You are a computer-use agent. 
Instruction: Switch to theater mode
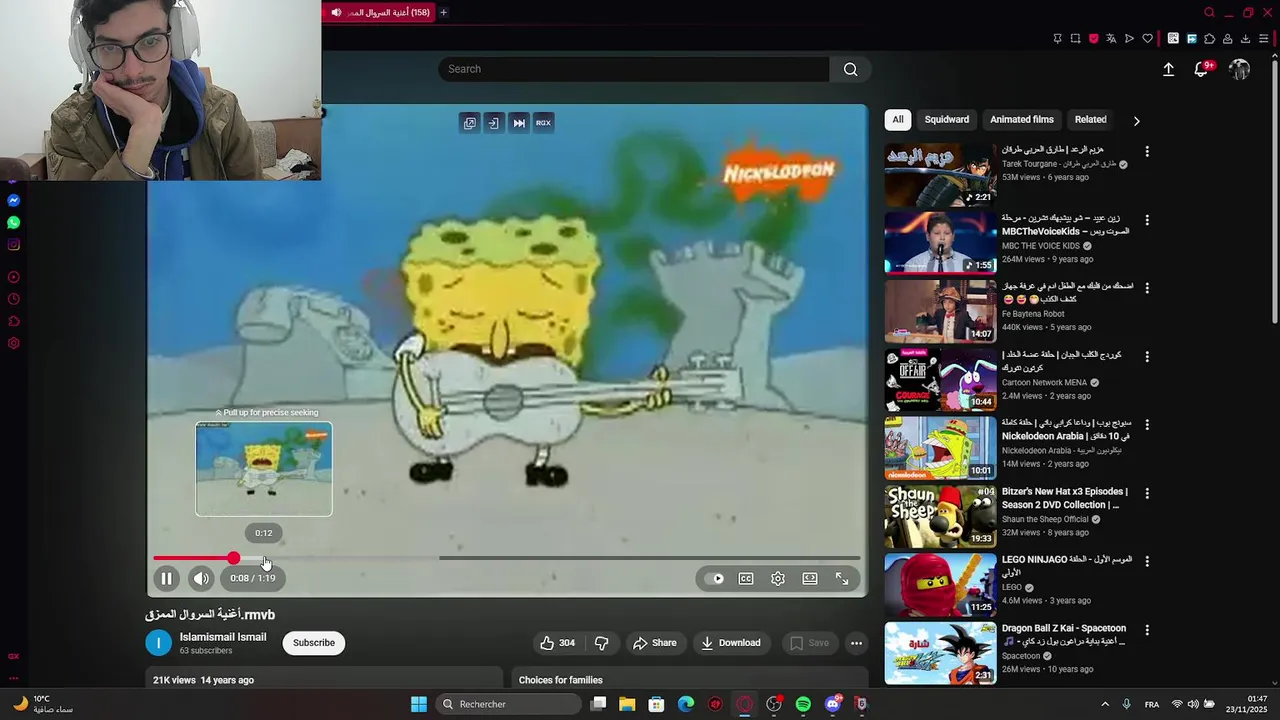point(810,578)
